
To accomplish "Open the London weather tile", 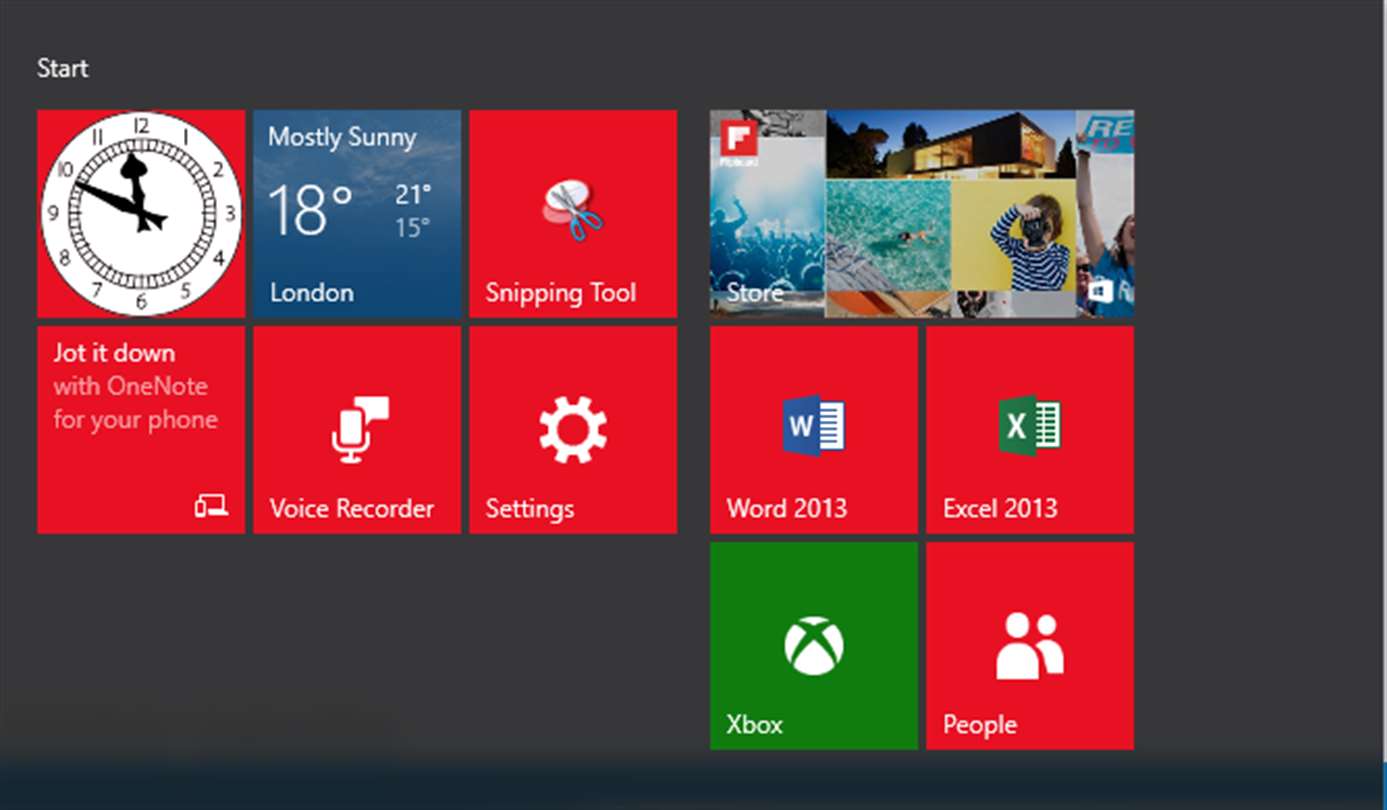I will coord(357,213).
